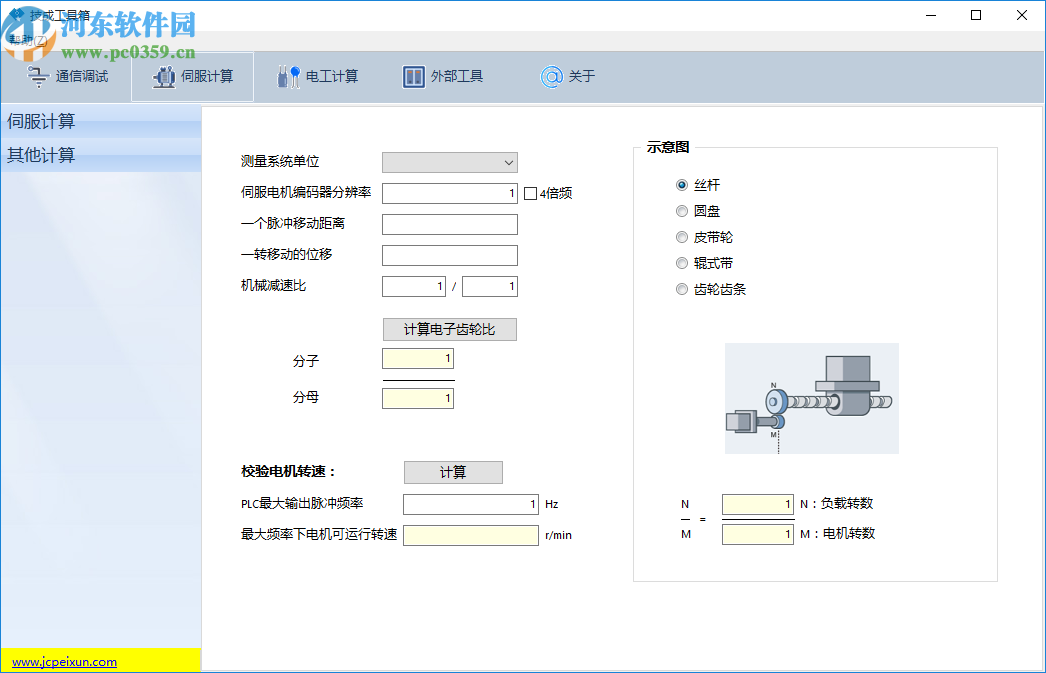1046x673 pixels.
Task: Click the screw mechanism diagram illustration
Action: (x=811, y=398)
